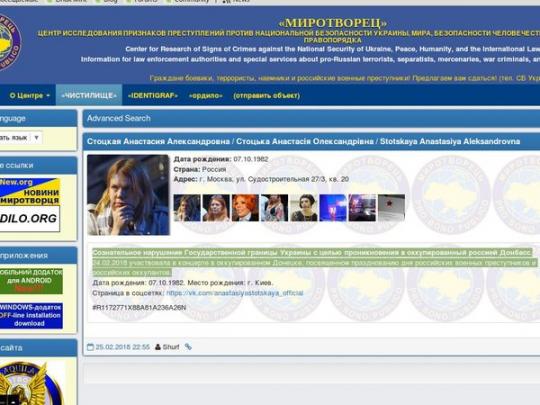
Task: Click the calendar icon beside post date
Action: coord(90,347)
